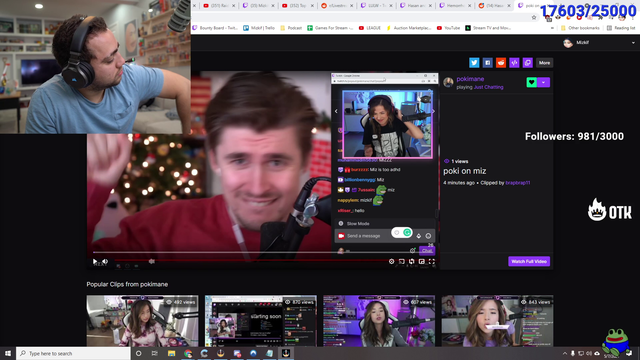The height and width of the screenshot is (360, 640).
Task: Mute the clip volume
Action: click(x=105, y=261)
